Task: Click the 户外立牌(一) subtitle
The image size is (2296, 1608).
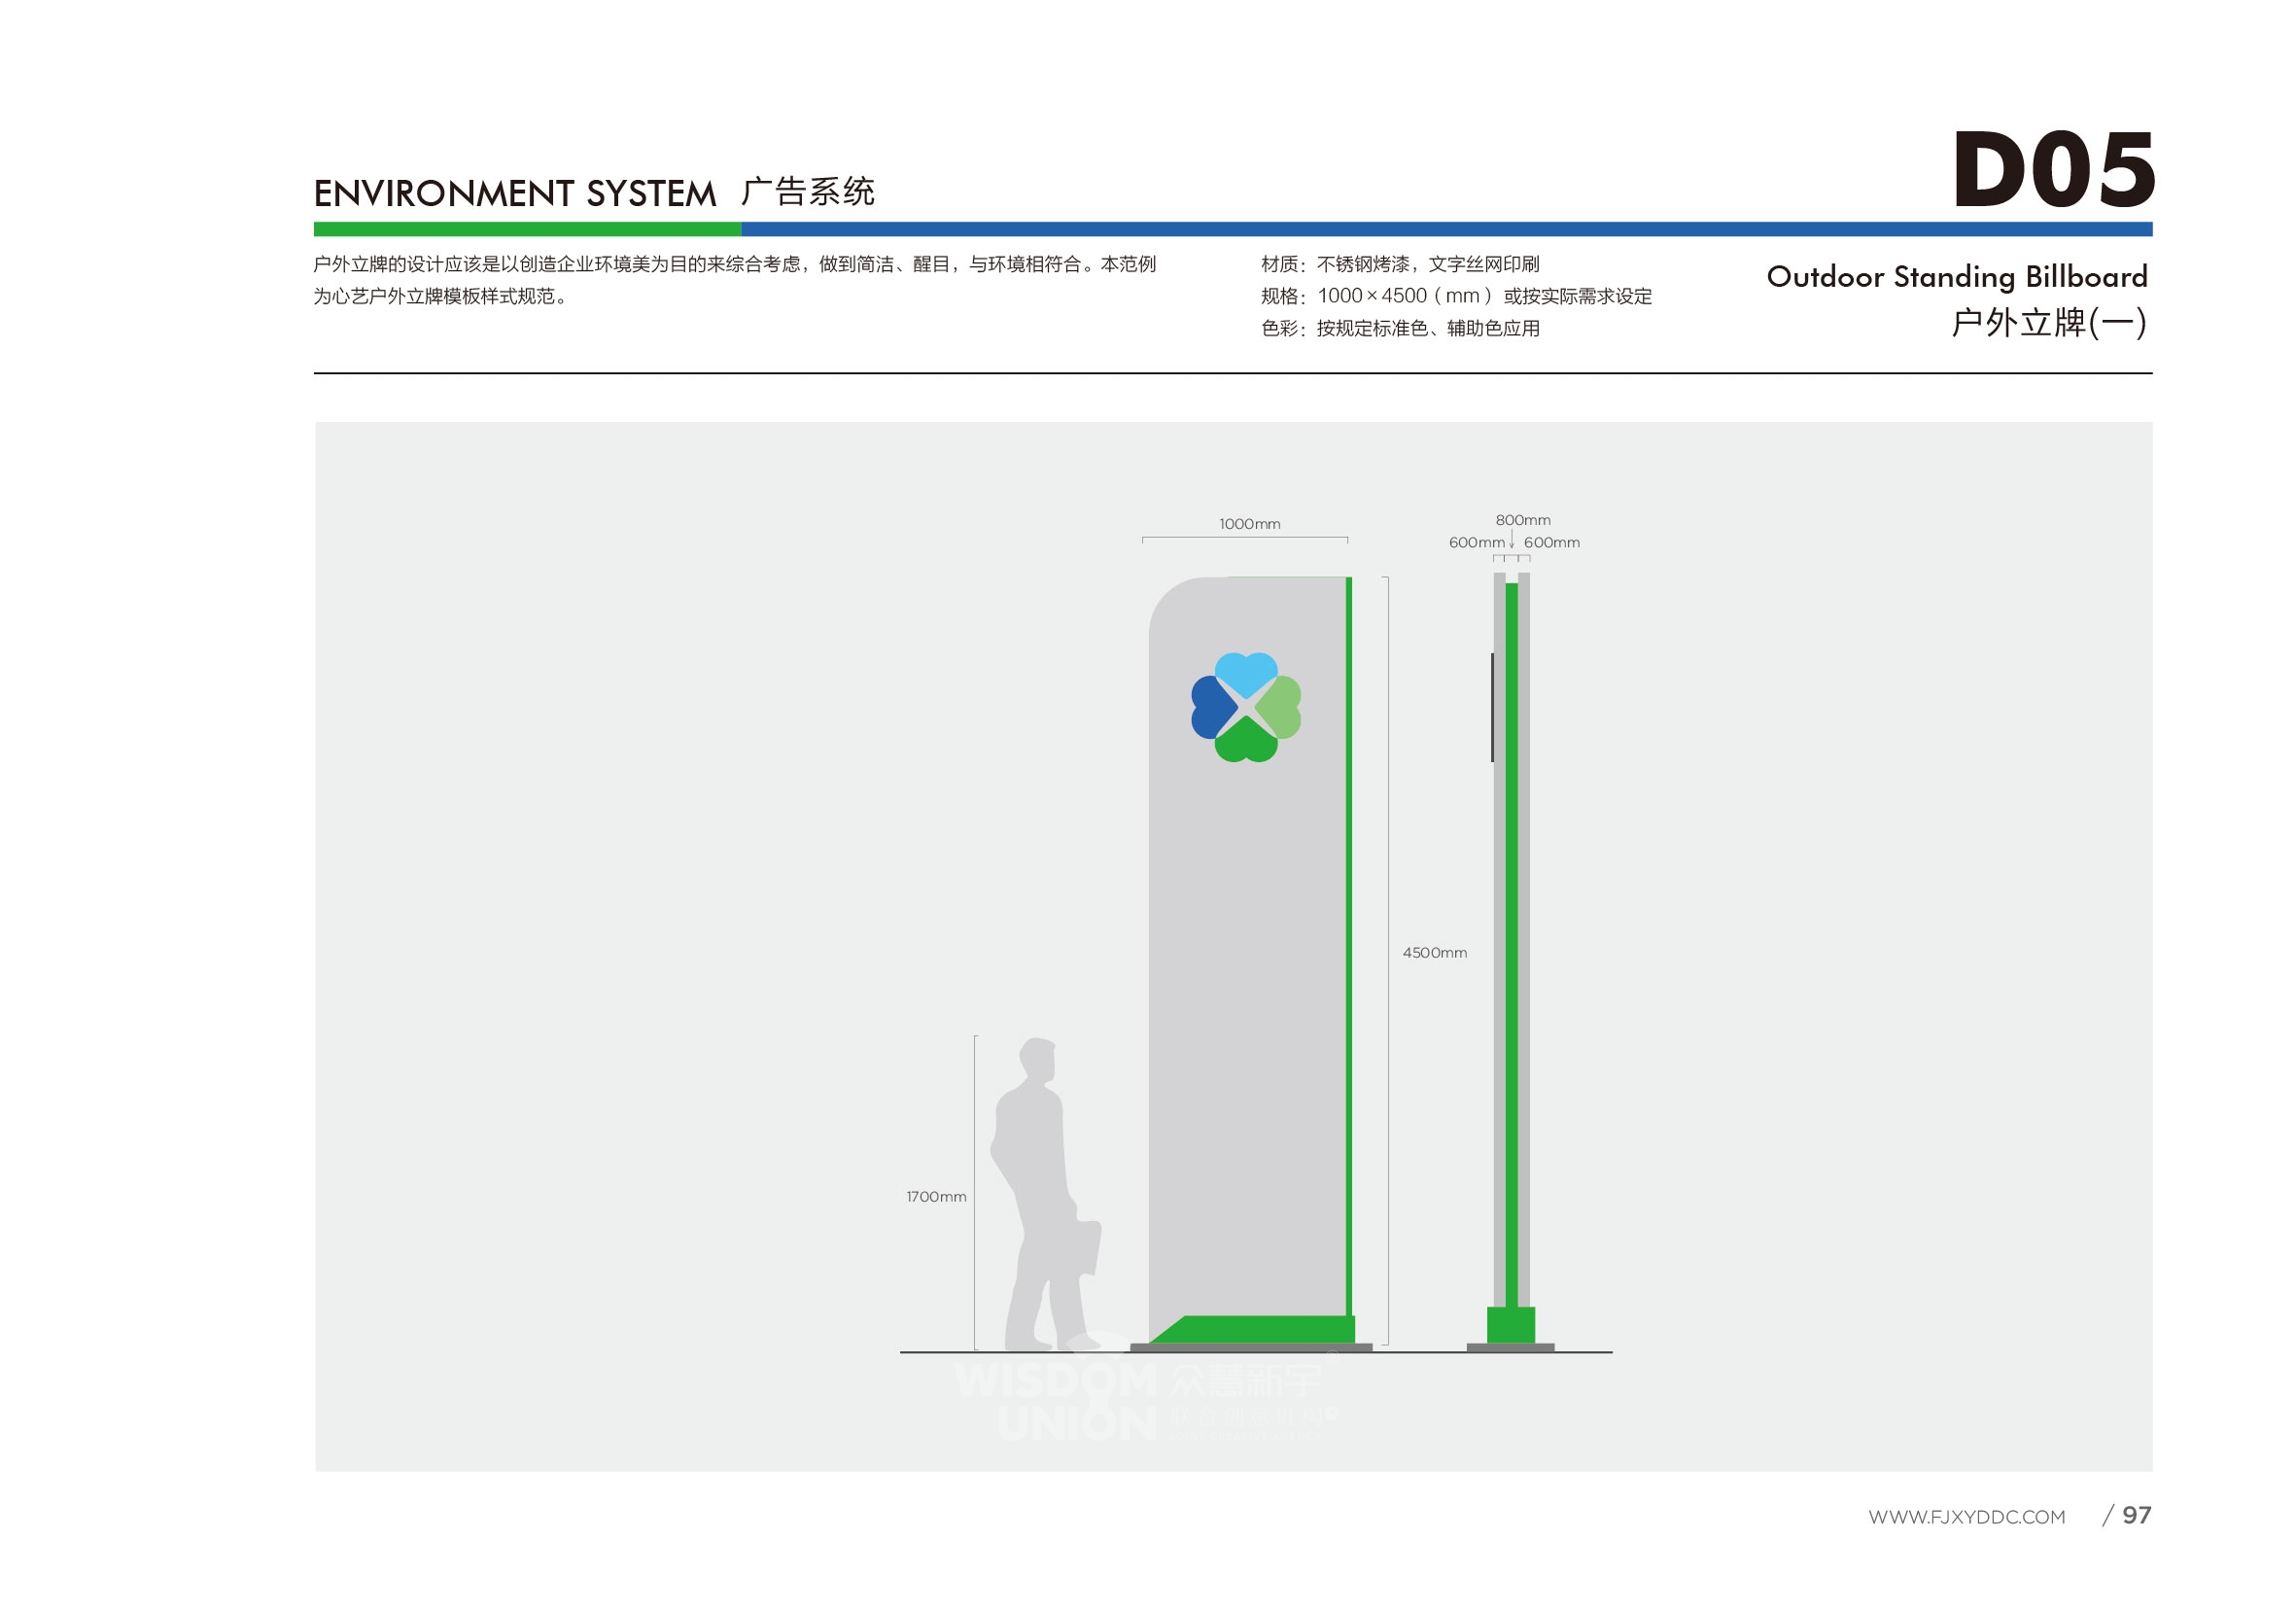Action: [x=2049, y=323]
